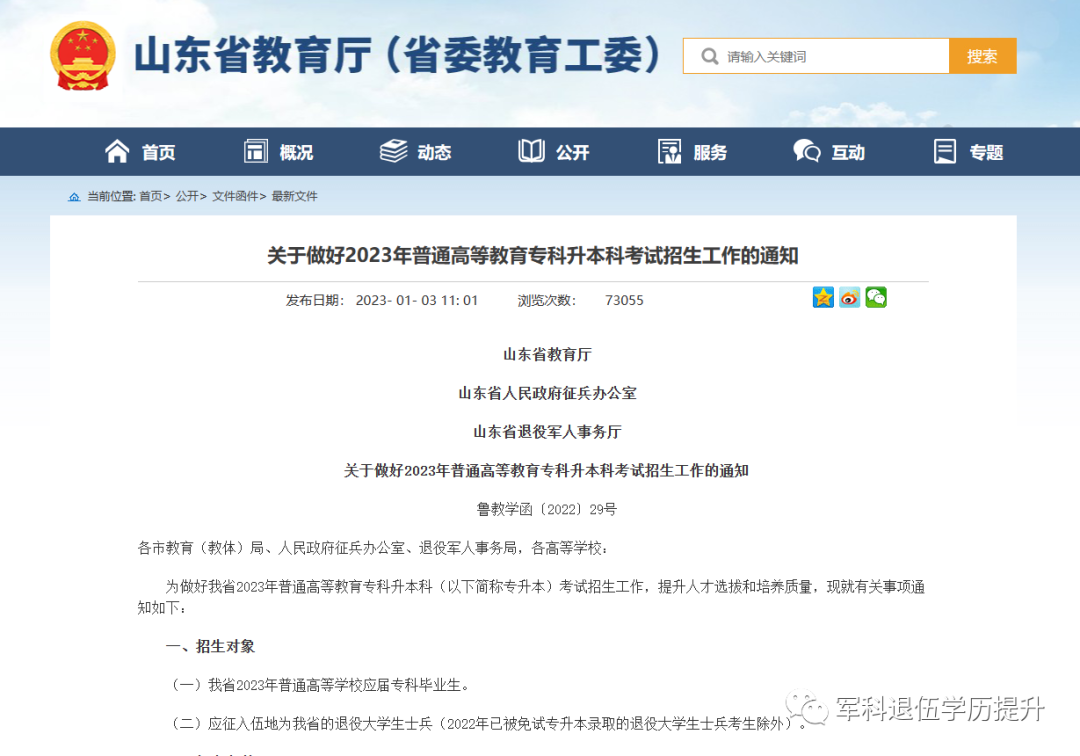Open 文件函件 breadcrumb link

pos(232,196)
